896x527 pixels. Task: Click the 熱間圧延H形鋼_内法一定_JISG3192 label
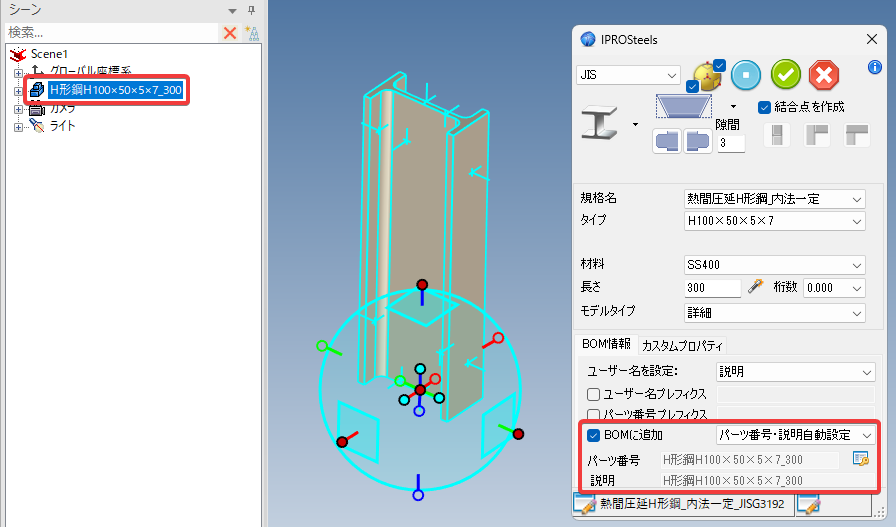(x=692, y=504)
